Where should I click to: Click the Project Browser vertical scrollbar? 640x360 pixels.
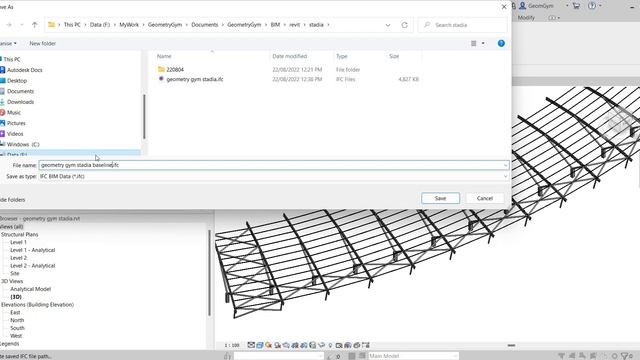[209, 273]
